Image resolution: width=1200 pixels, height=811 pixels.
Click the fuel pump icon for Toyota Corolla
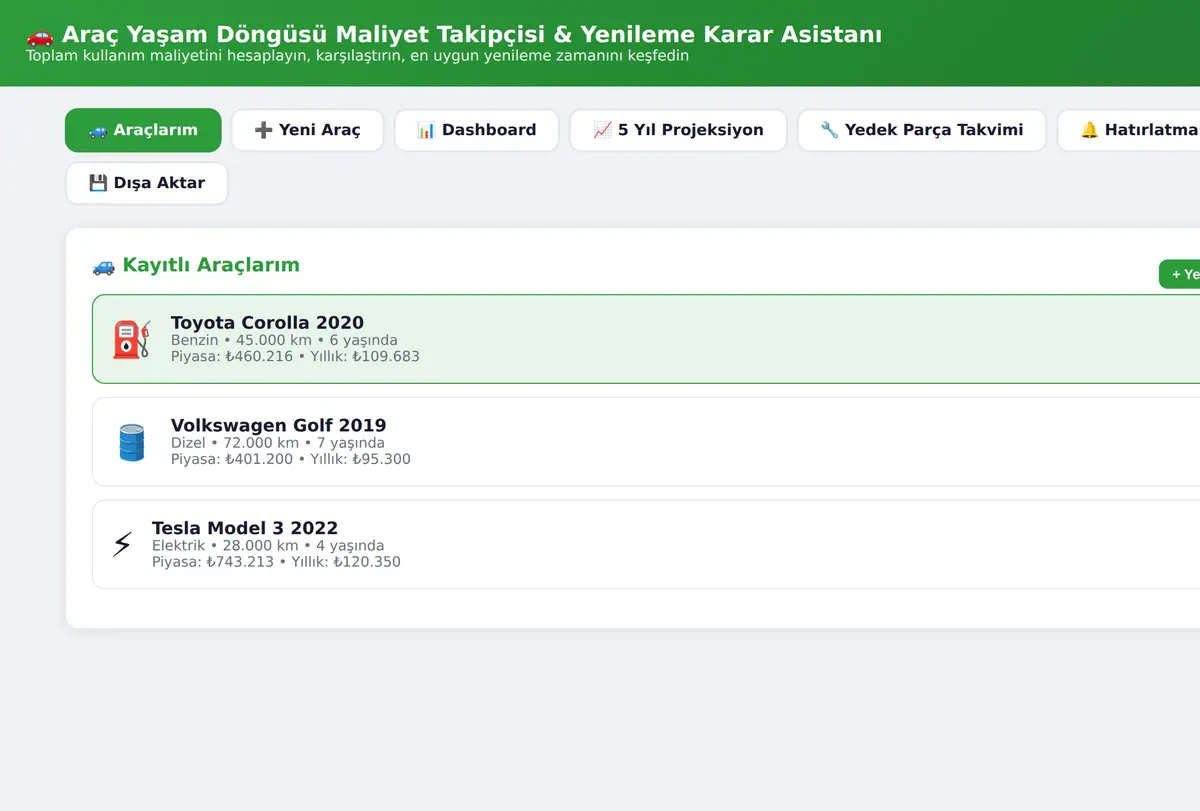pos(132,340)
